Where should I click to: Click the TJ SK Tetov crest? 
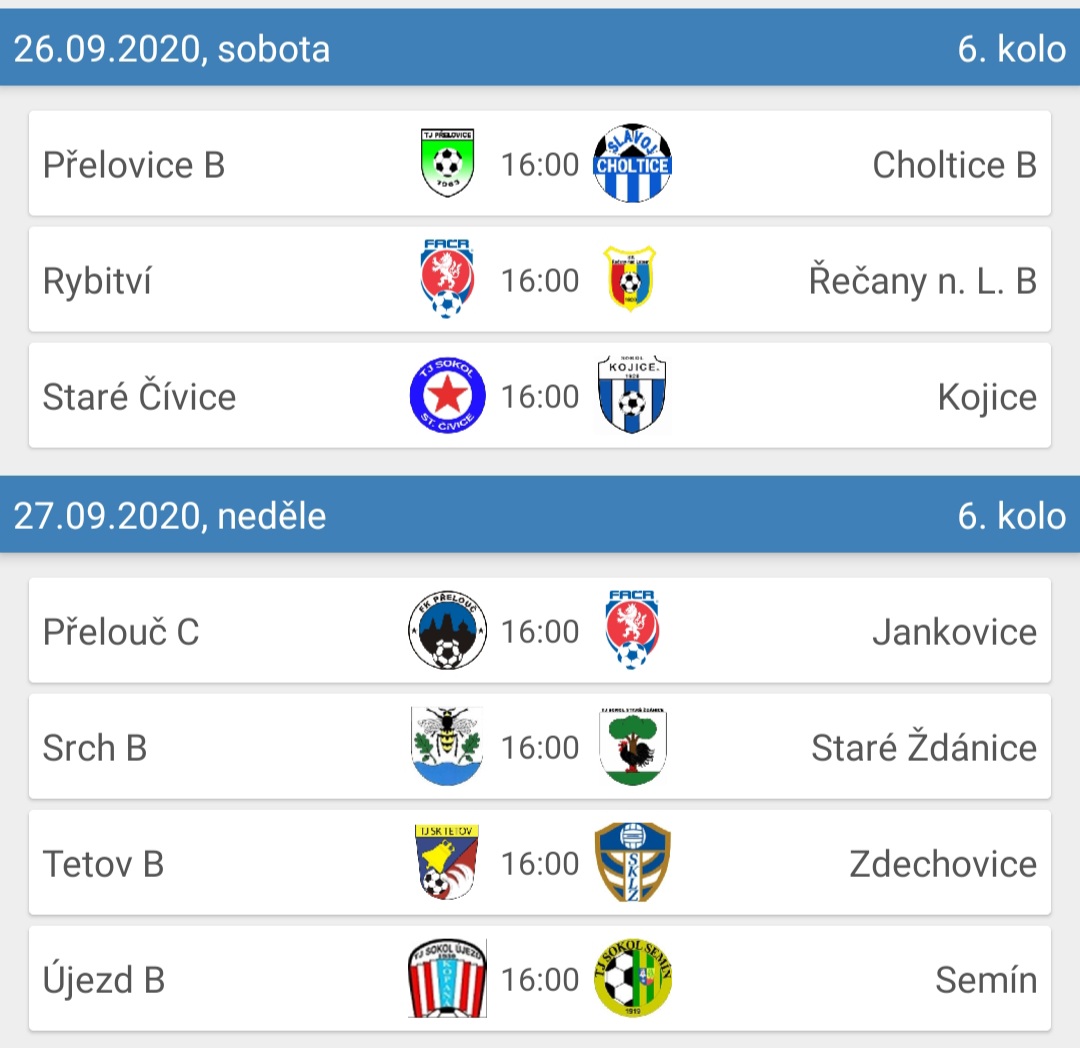[447, 863]
